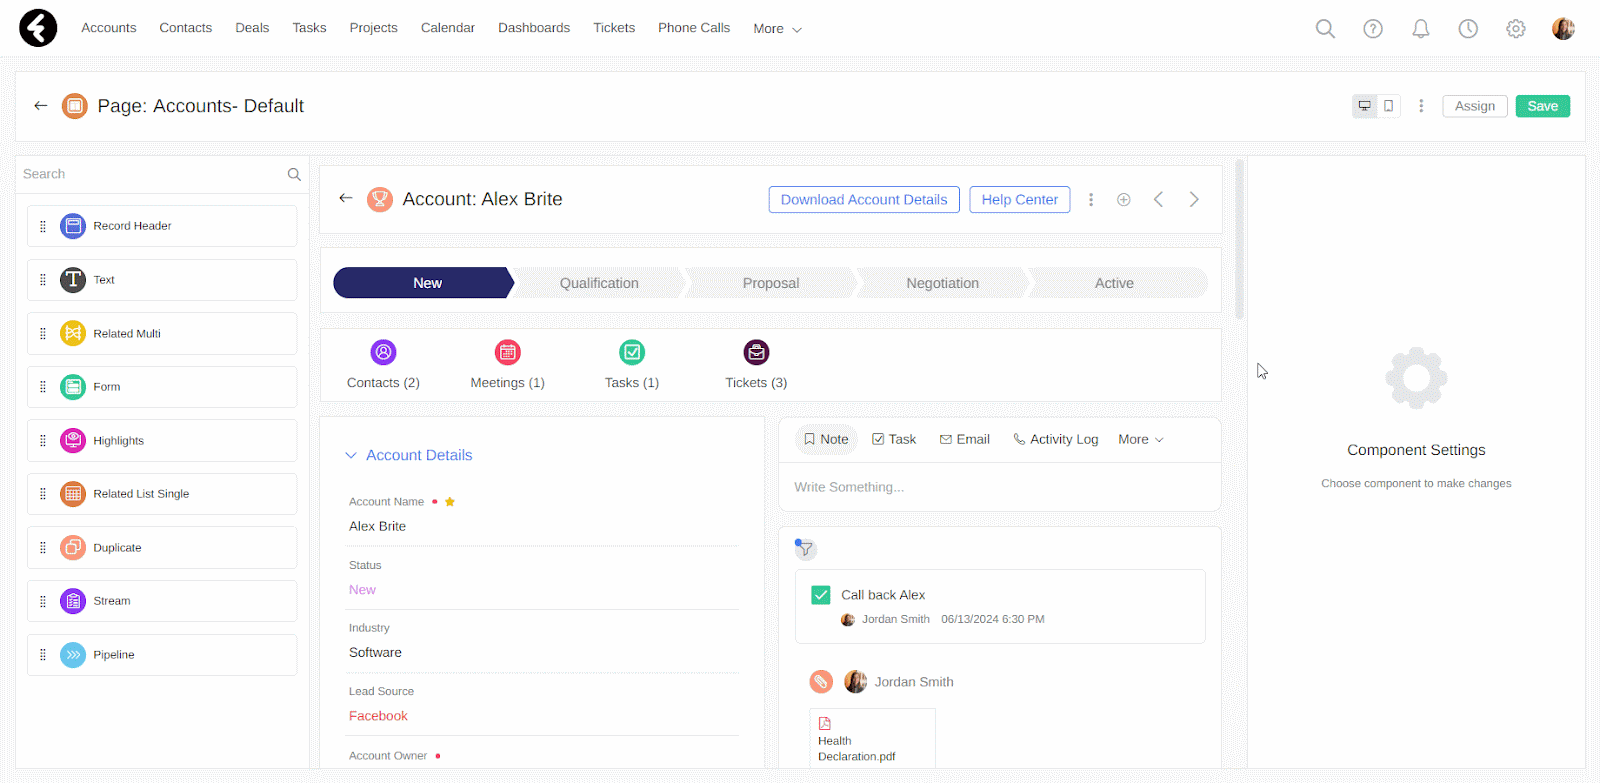Switch to the Task tab

click(894, 439)
